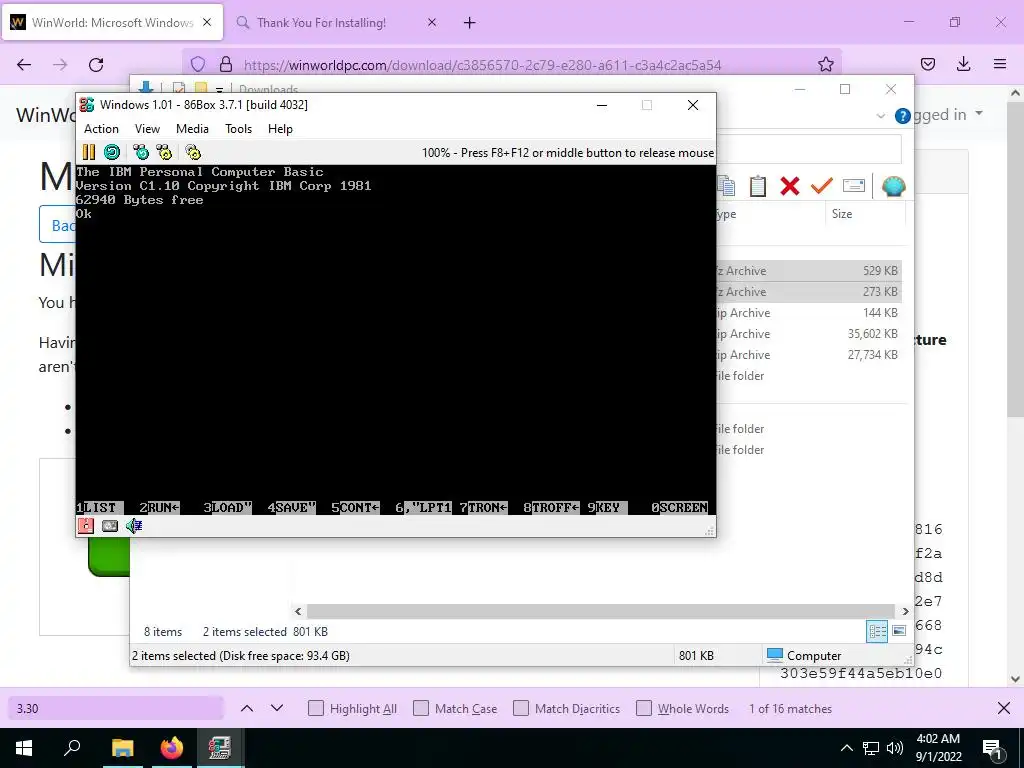The width and height of the screenshot is (1024, 768).
Task: Click the tracking protection shield icon
Action: pos(198,64)
